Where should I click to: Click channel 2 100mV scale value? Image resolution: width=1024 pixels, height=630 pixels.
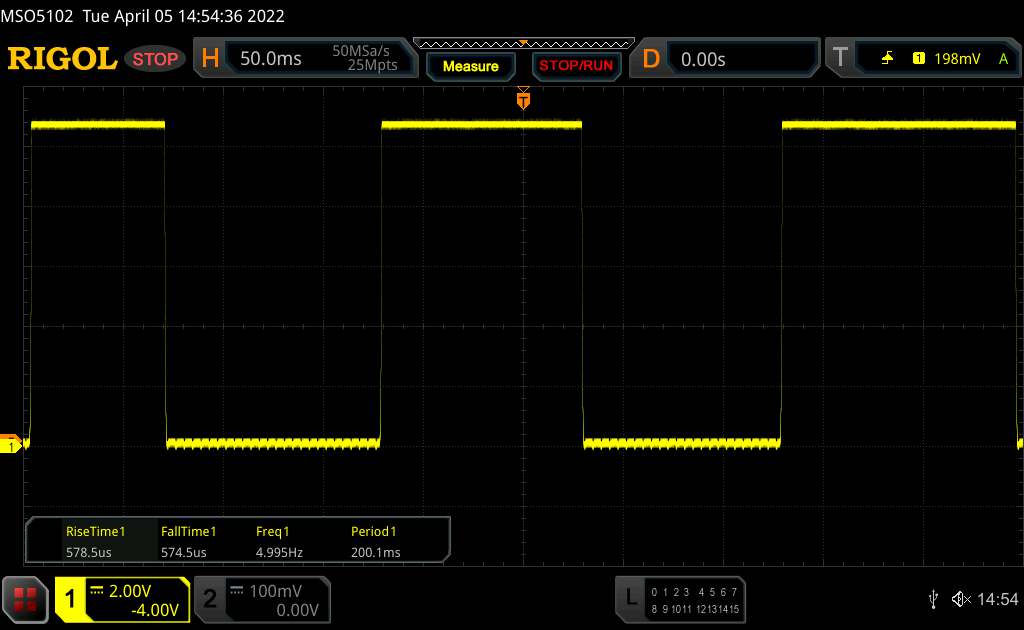click(x=276, y=591)
